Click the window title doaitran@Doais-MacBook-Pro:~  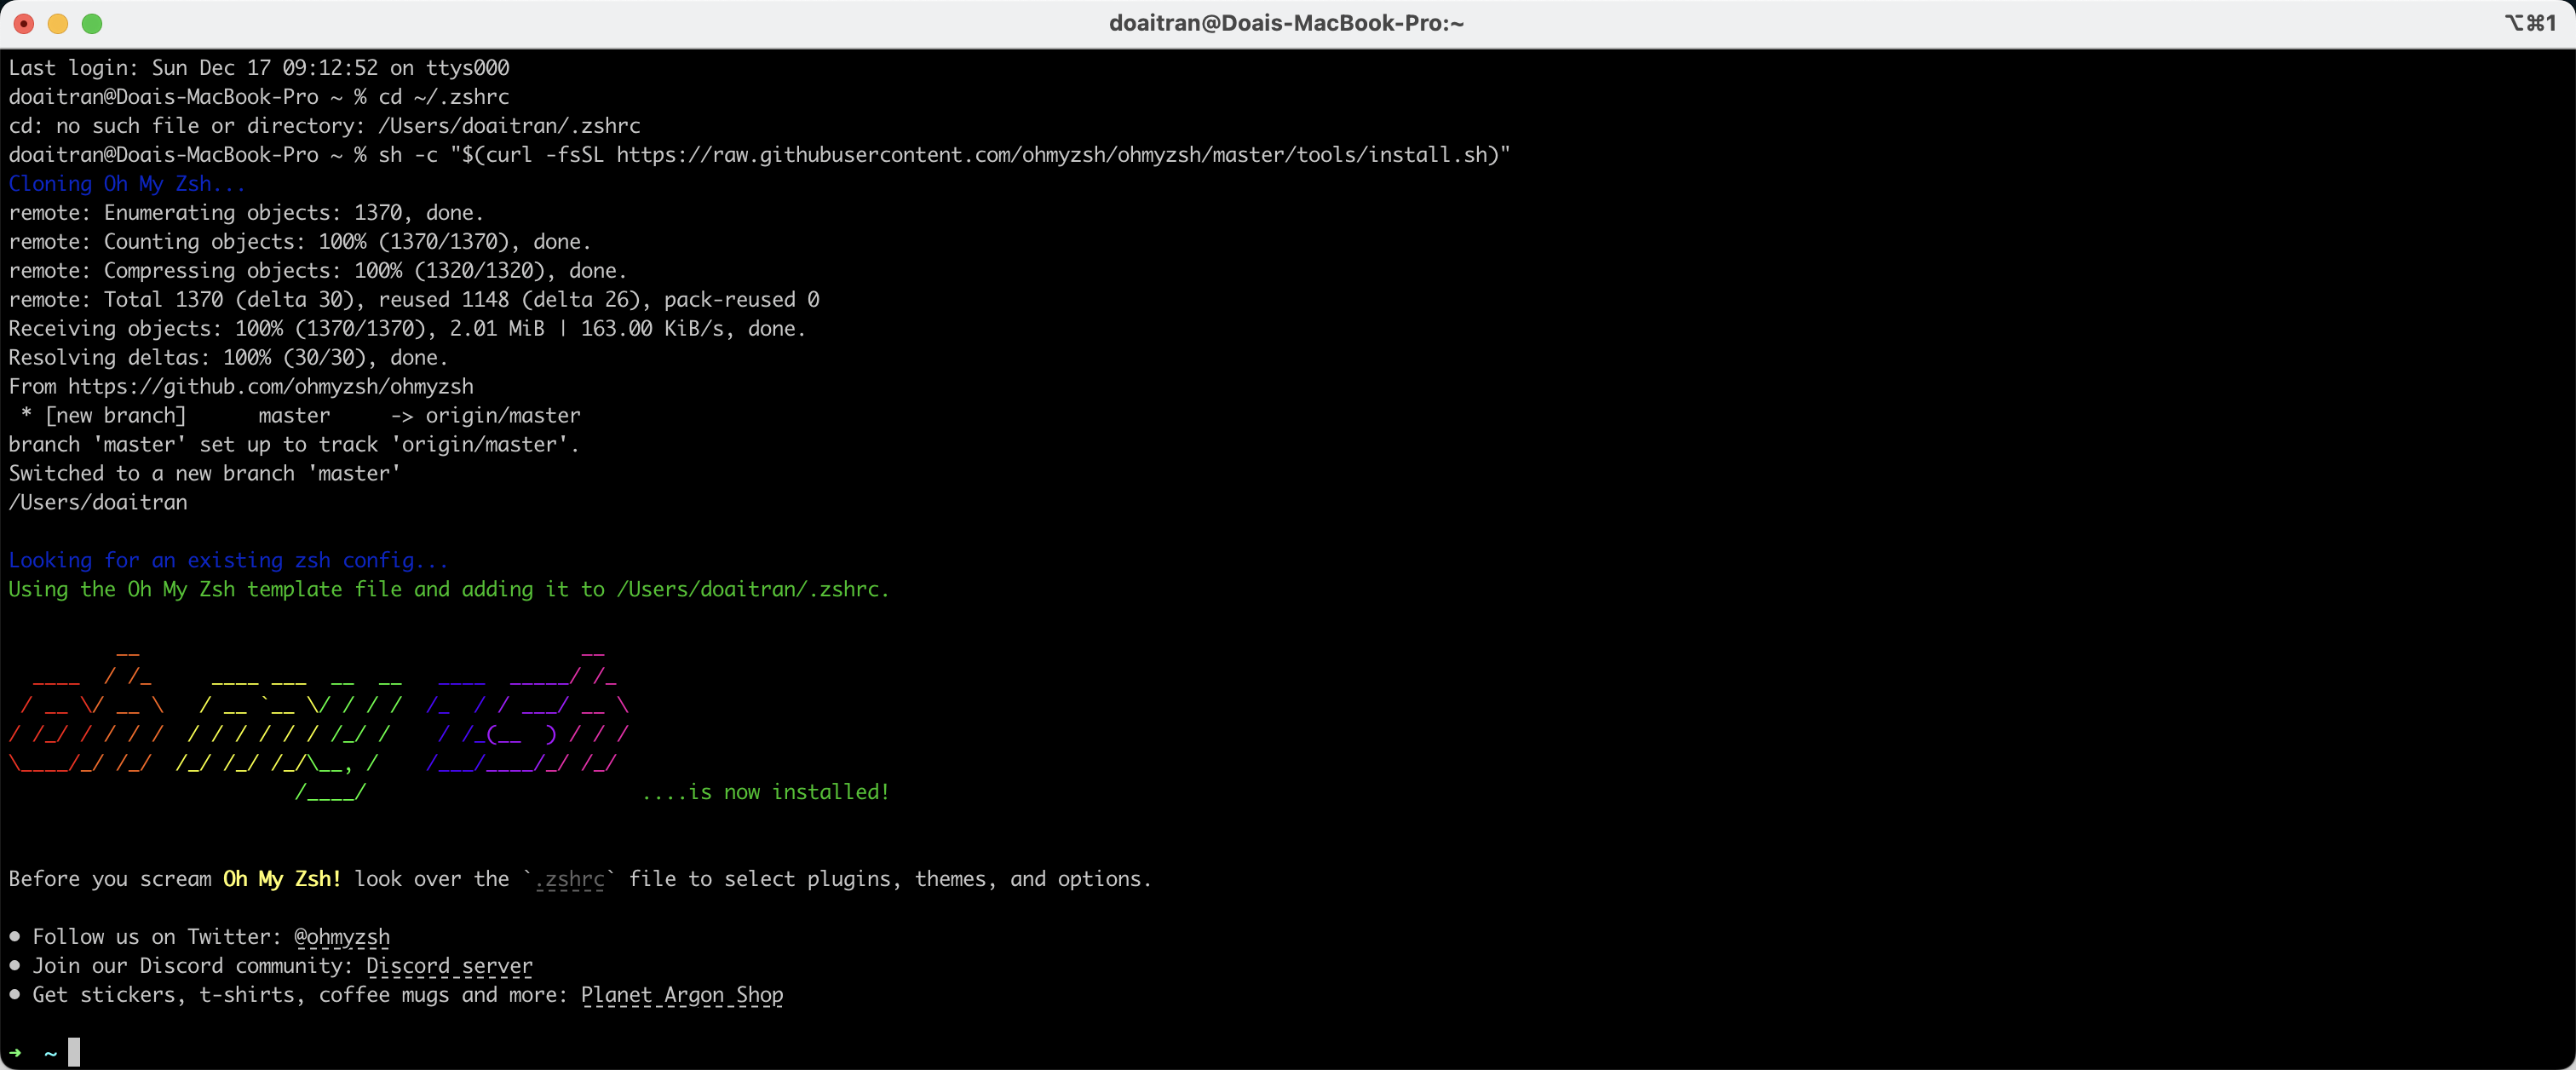(1286, 23)
